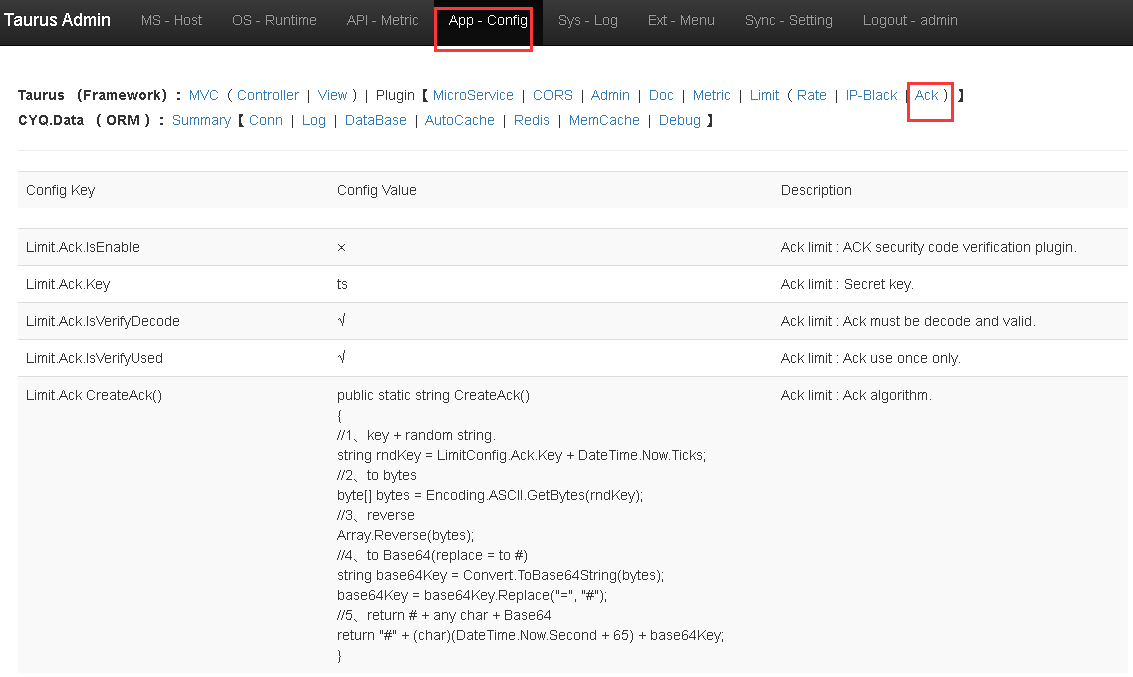The image size is (1133, 677).
Task: Open the Ext - Menu item
Action: (681, 20)
